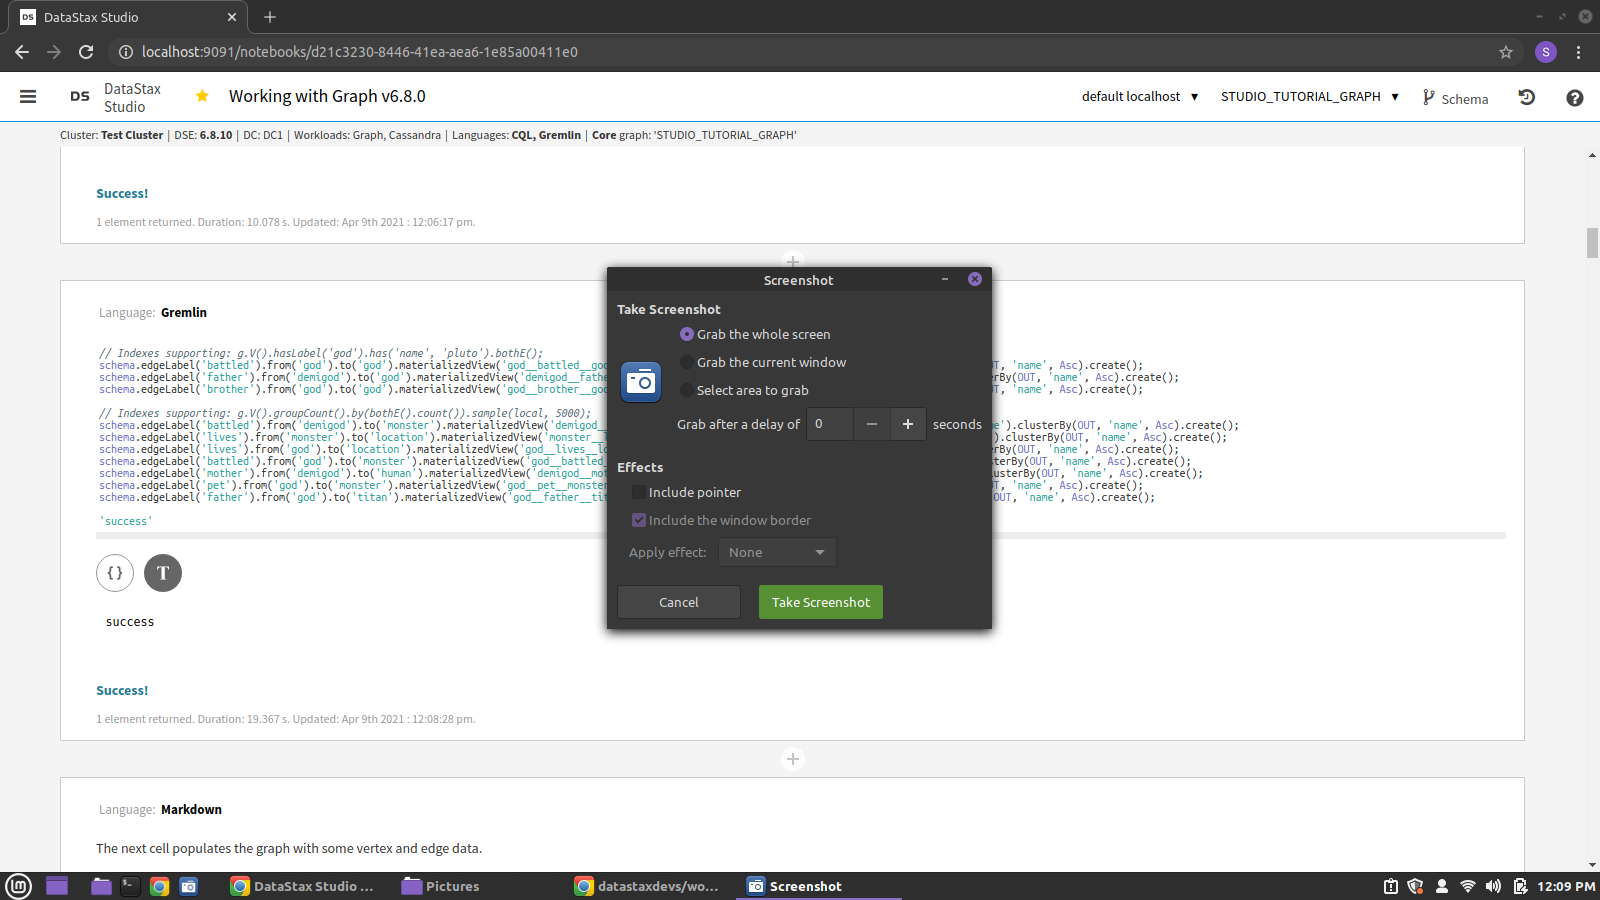Open the 'Apply effect' dropdown

click(777, 552)
